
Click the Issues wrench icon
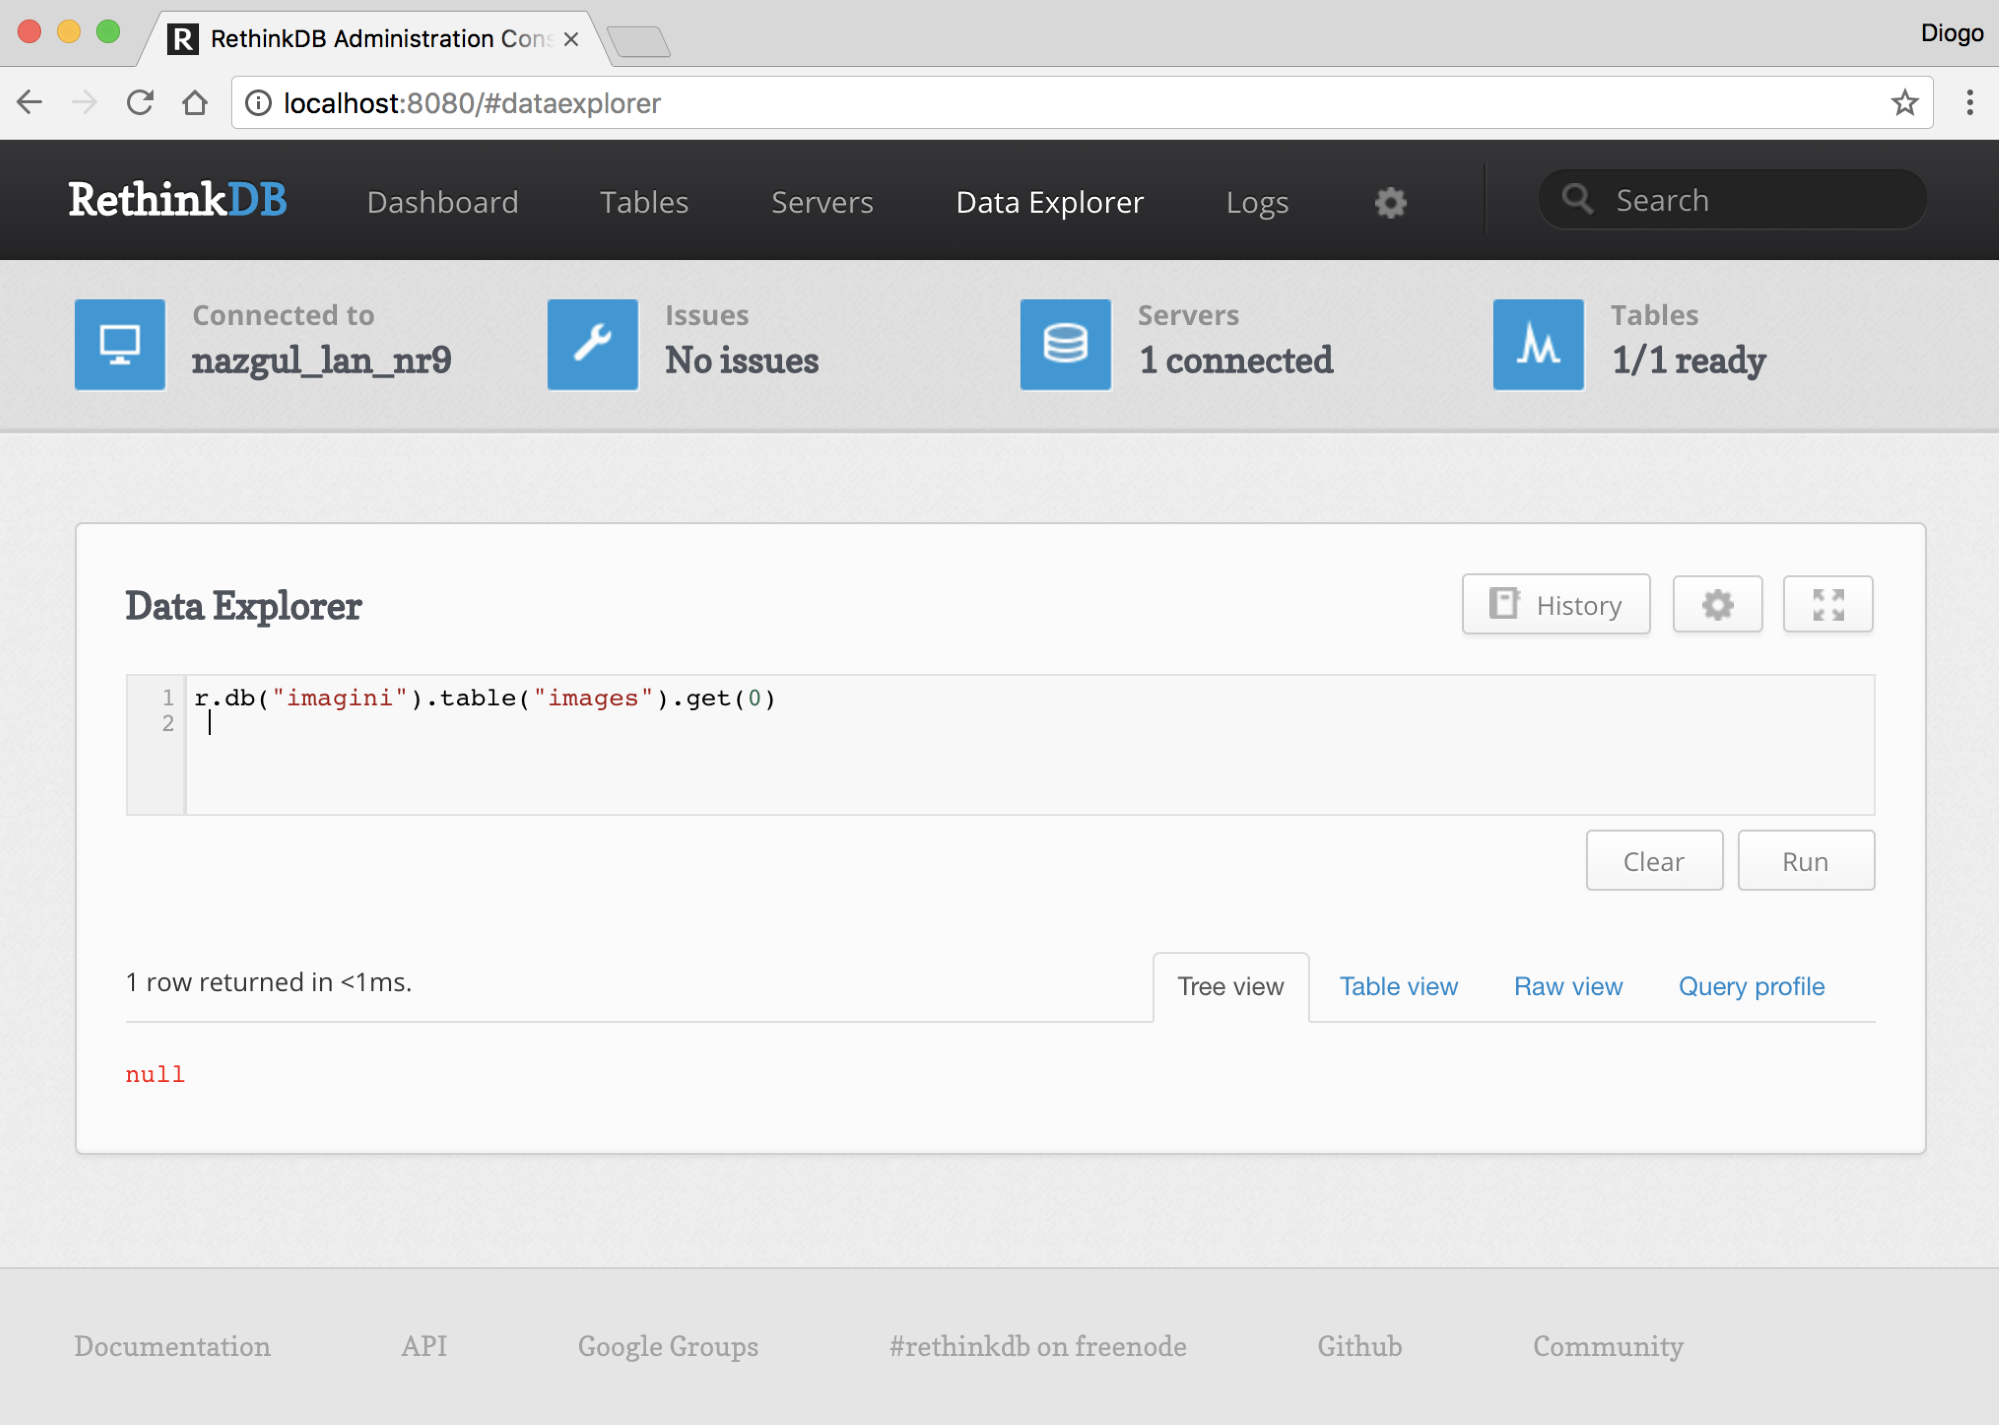point(592,344)
